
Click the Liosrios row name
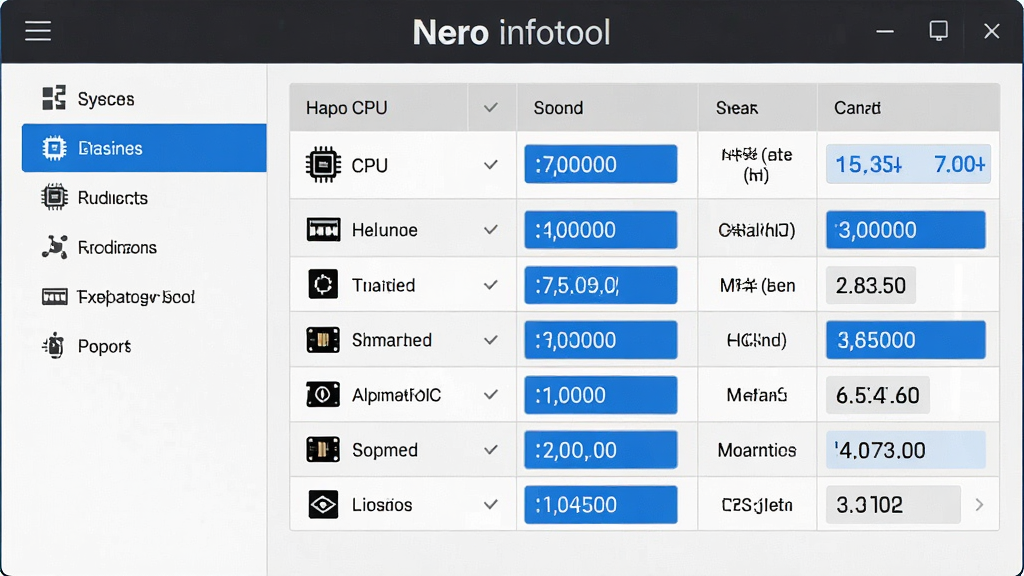click(382, 505)
